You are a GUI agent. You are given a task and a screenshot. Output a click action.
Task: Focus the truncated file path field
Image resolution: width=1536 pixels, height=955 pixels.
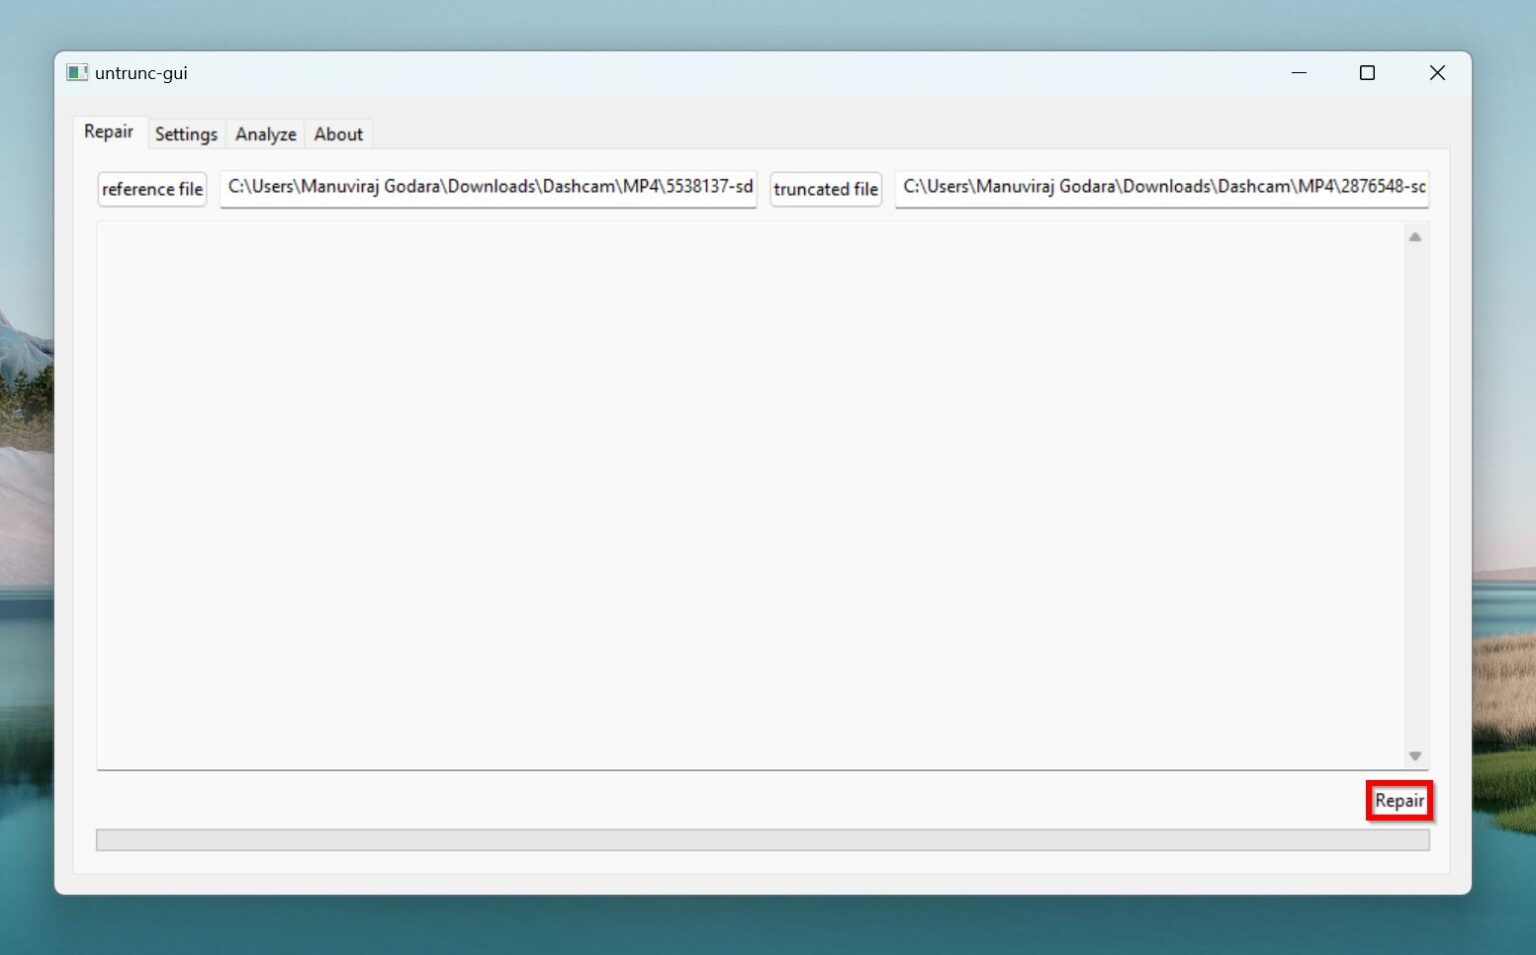click(1162, 188)
